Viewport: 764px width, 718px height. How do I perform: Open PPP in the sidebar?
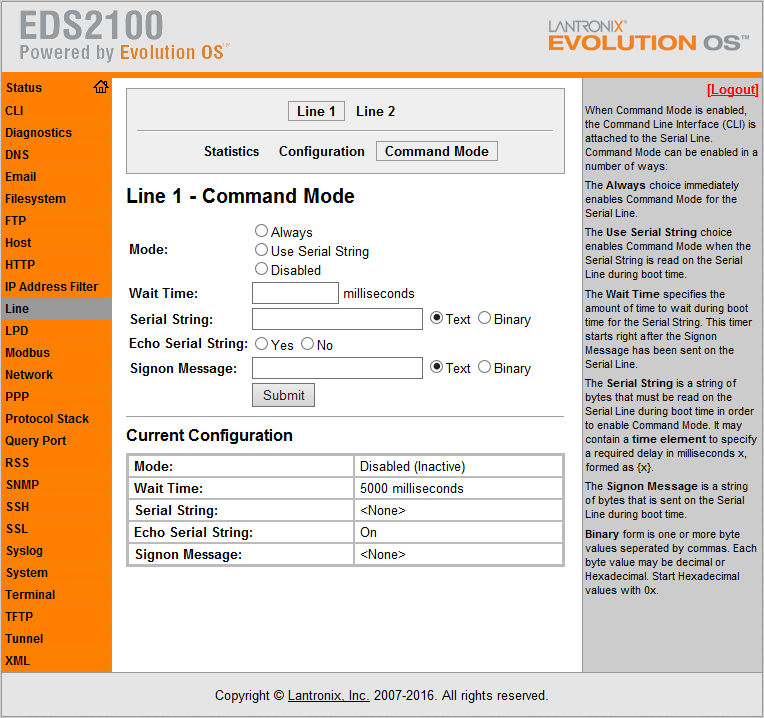click(x=57, y=397)
